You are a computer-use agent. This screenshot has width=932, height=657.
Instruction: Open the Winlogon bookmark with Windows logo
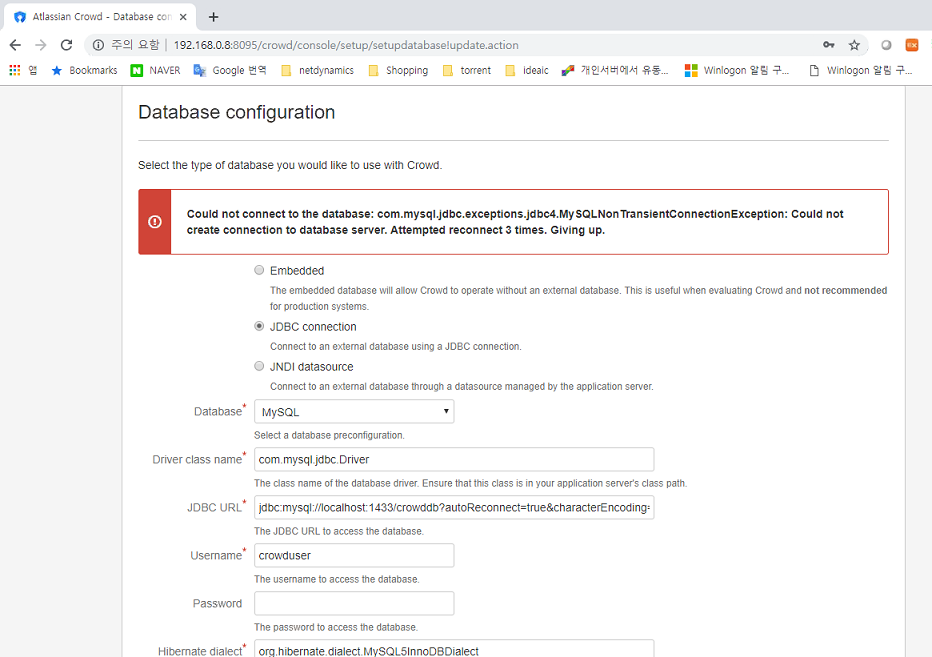pos(737,70)
